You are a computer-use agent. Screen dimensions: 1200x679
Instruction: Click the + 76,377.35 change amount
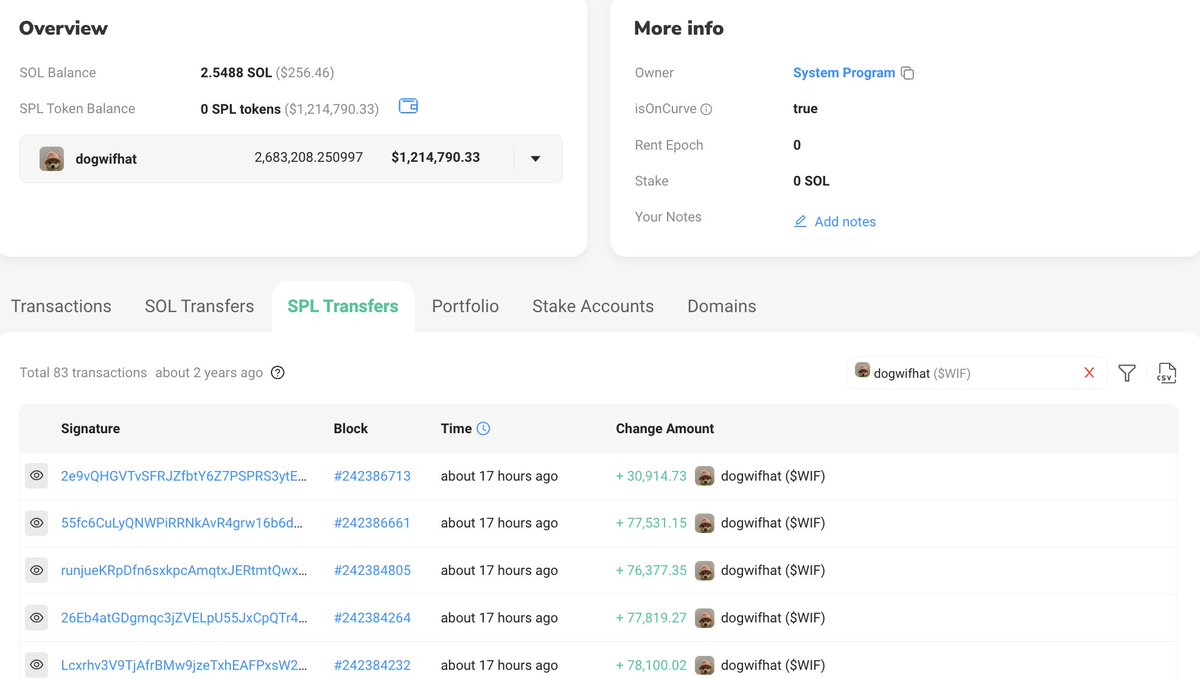pyautogui.click(x=651, y=570)
